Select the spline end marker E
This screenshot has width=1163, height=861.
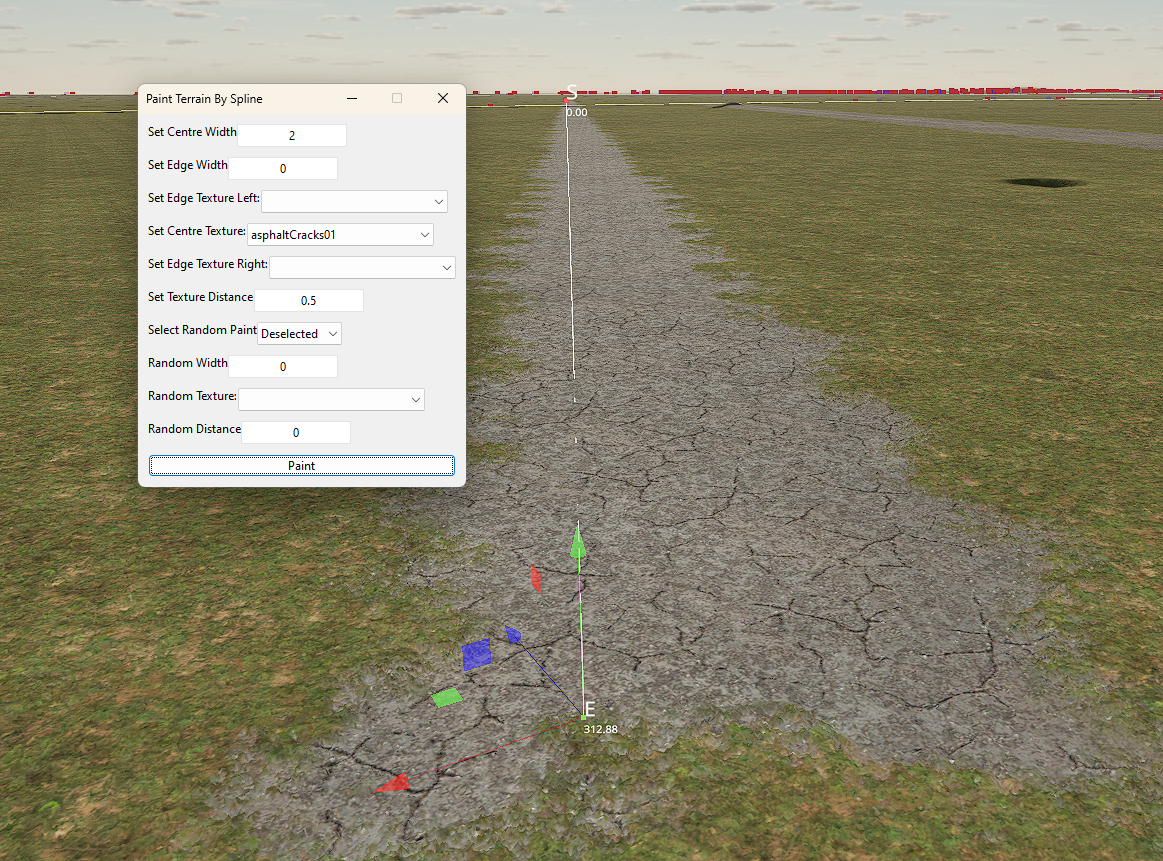590,709
